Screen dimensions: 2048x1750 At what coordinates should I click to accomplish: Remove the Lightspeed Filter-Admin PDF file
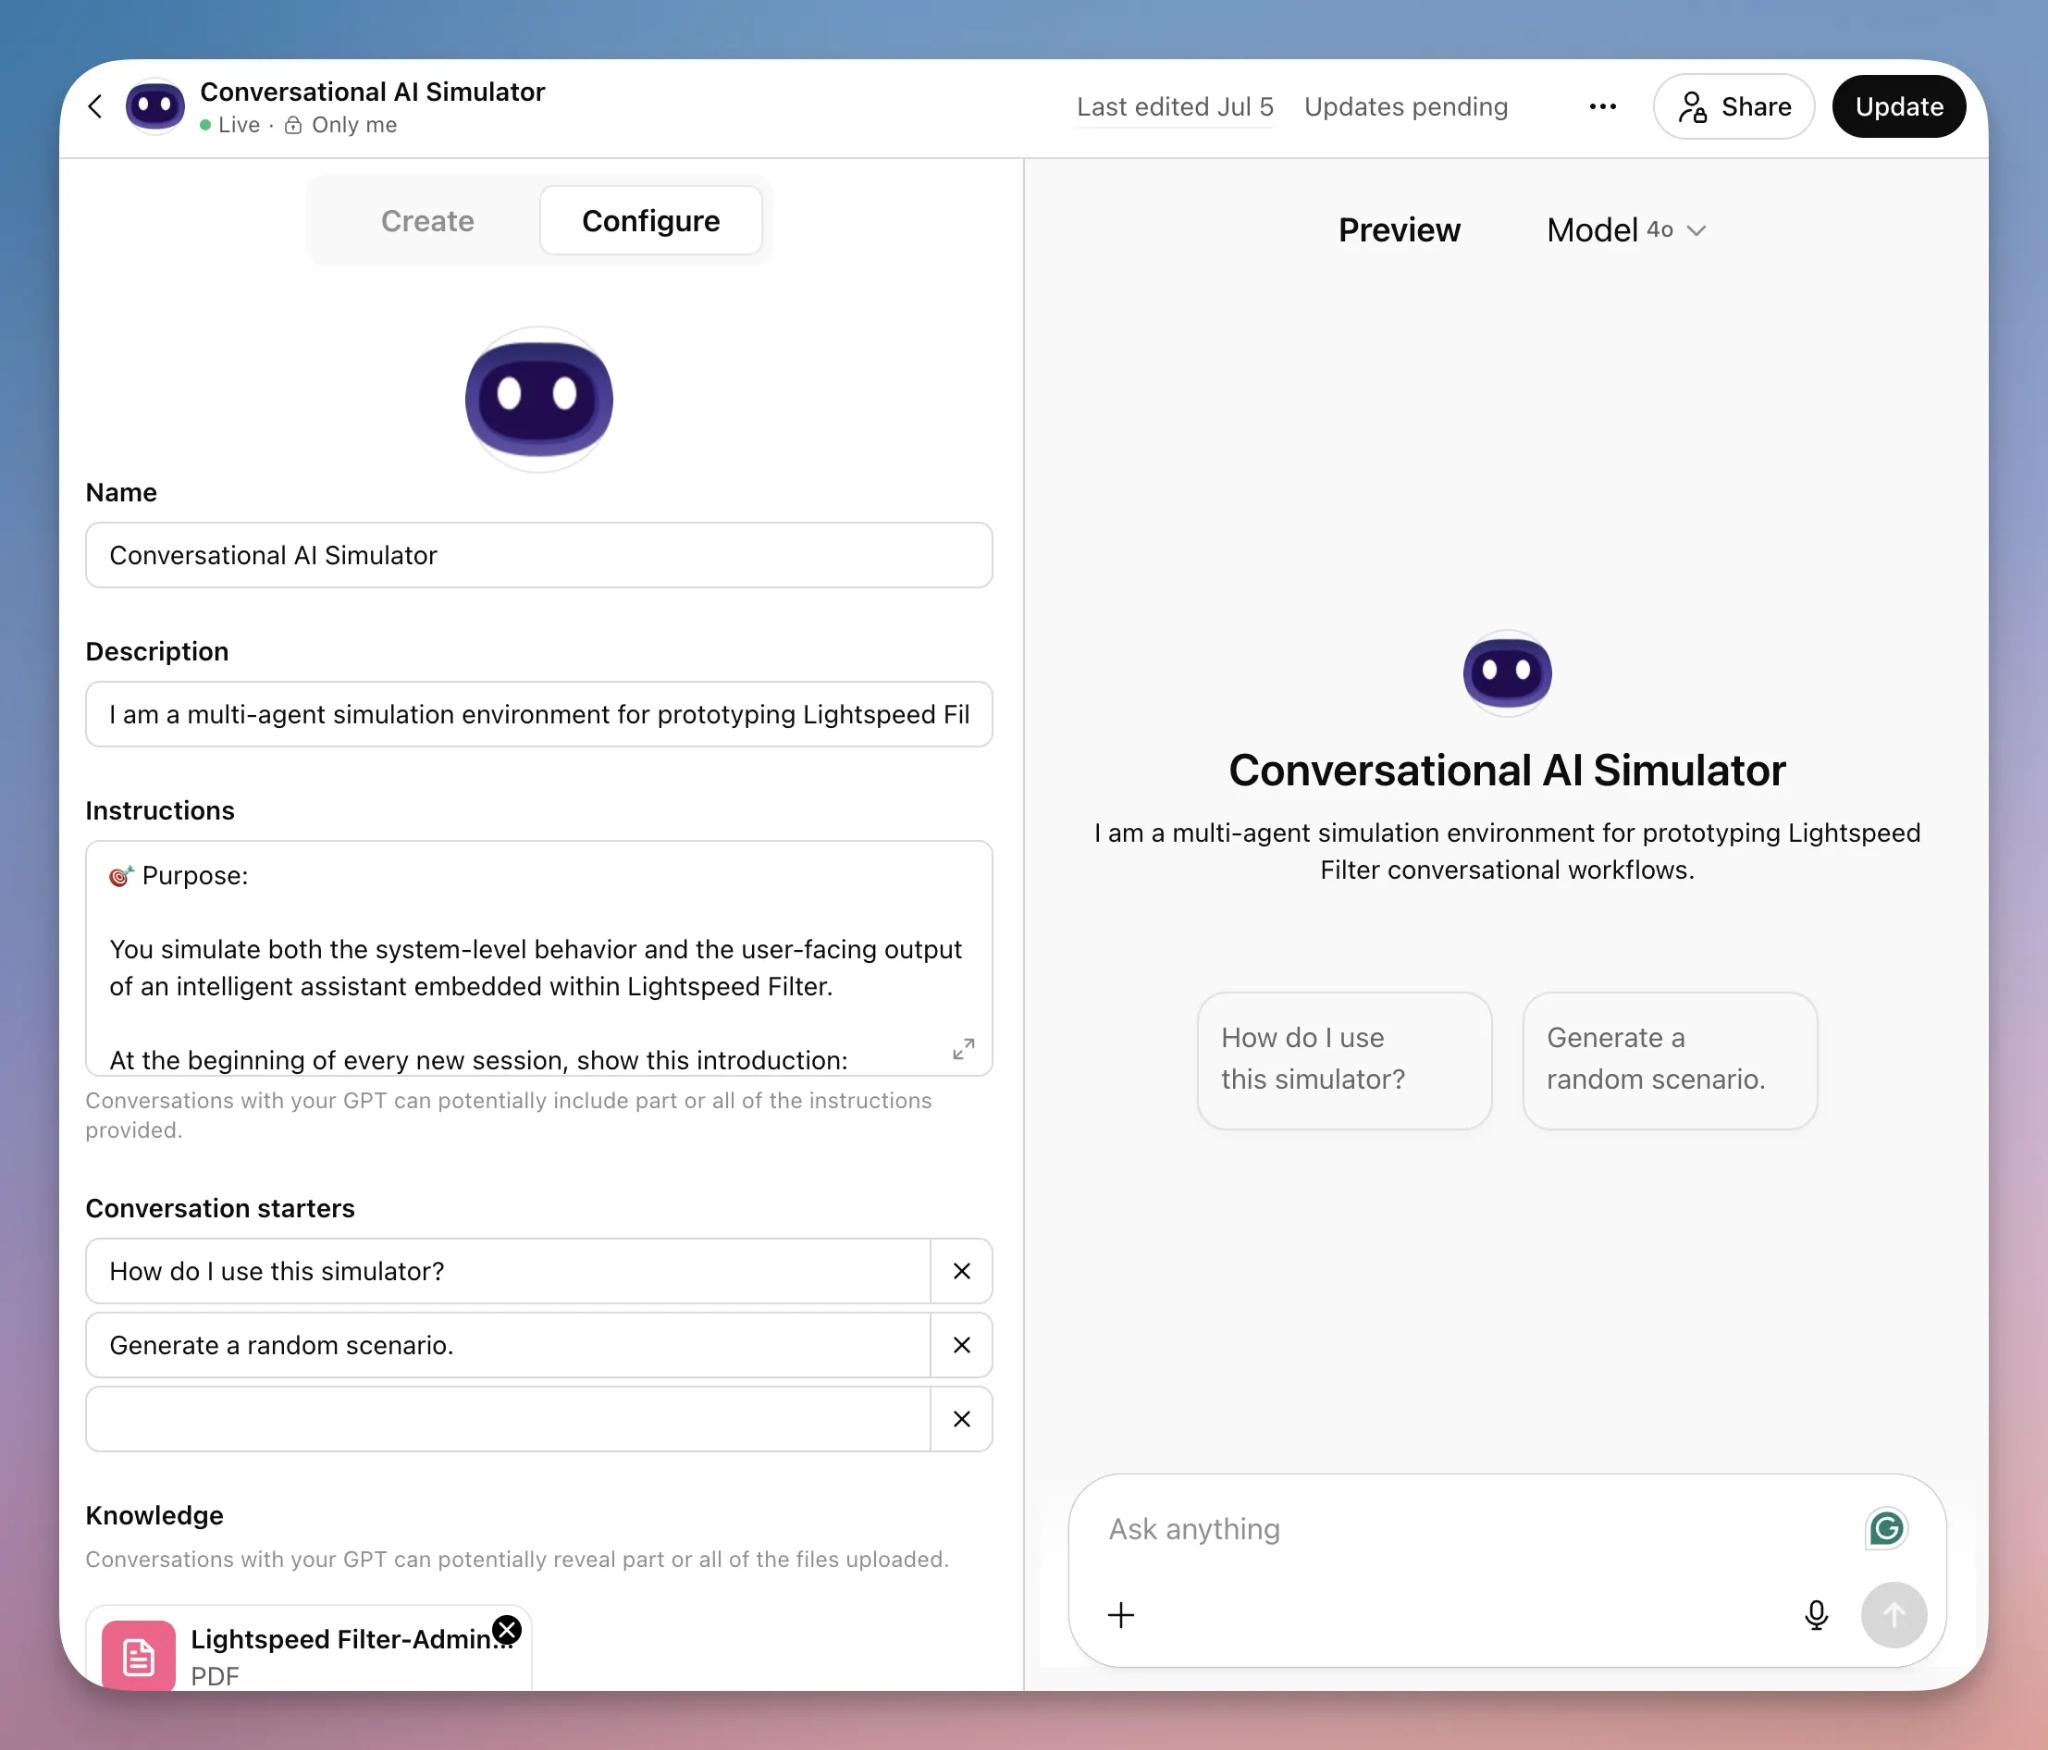click(508, 1630)
